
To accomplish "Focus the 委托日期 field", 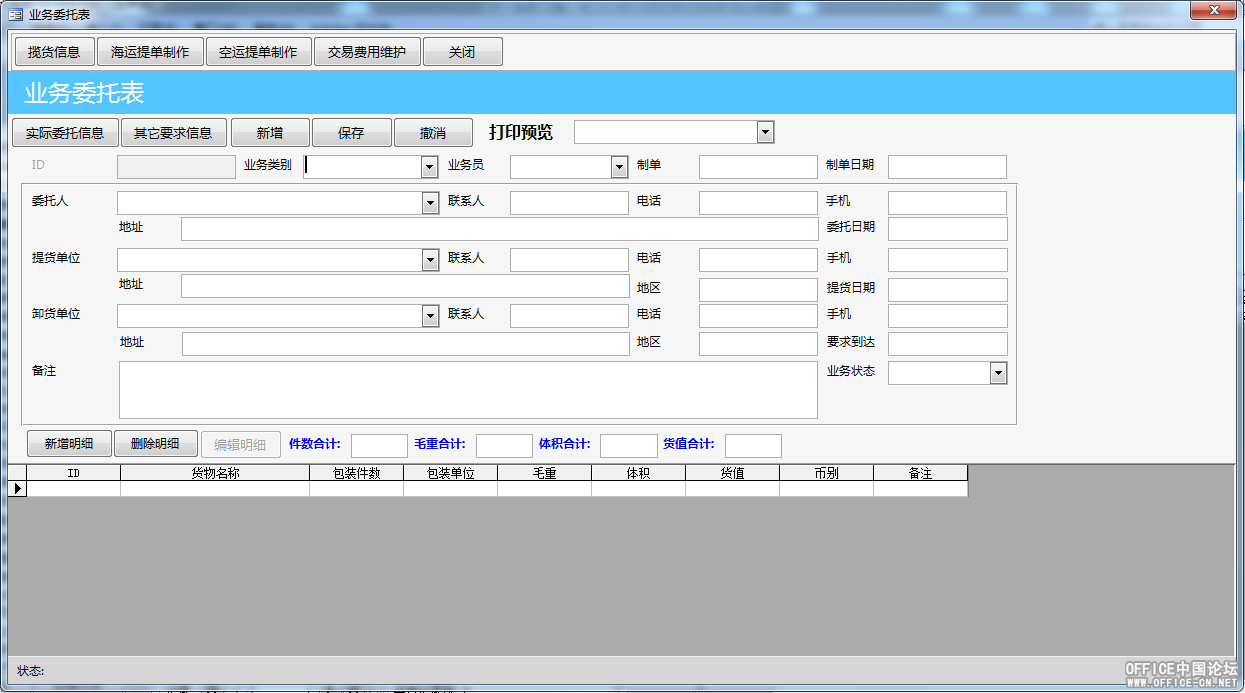I will 948,229.
